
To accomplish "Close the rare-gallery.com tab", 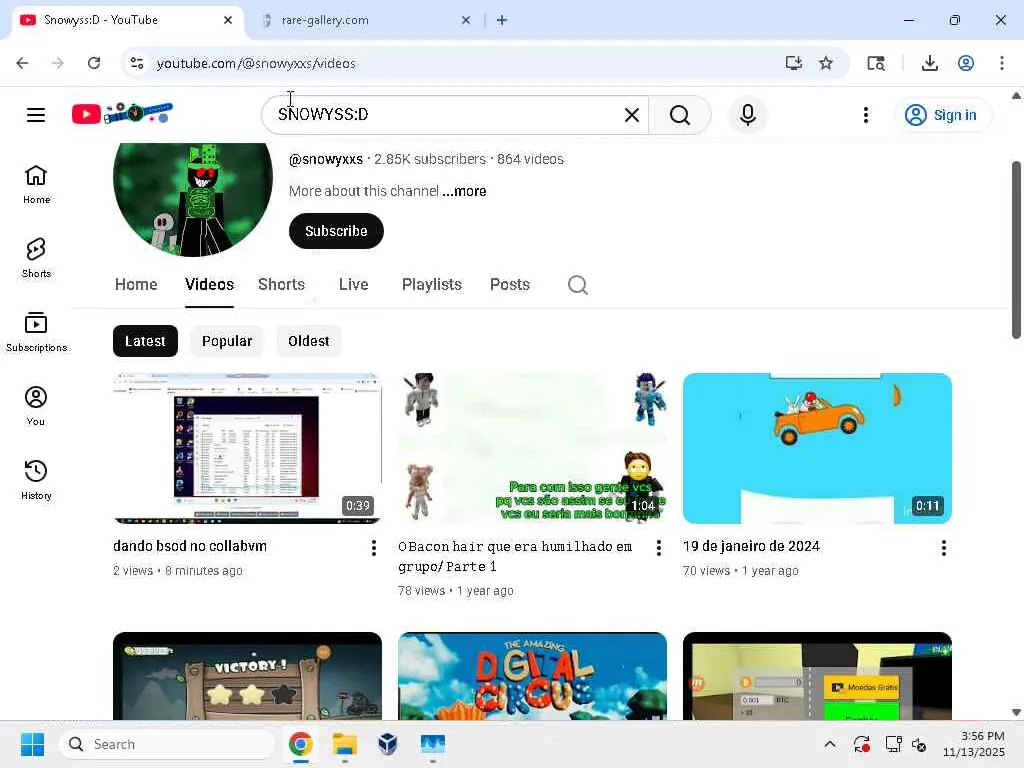I will click(x=466, y=20).
